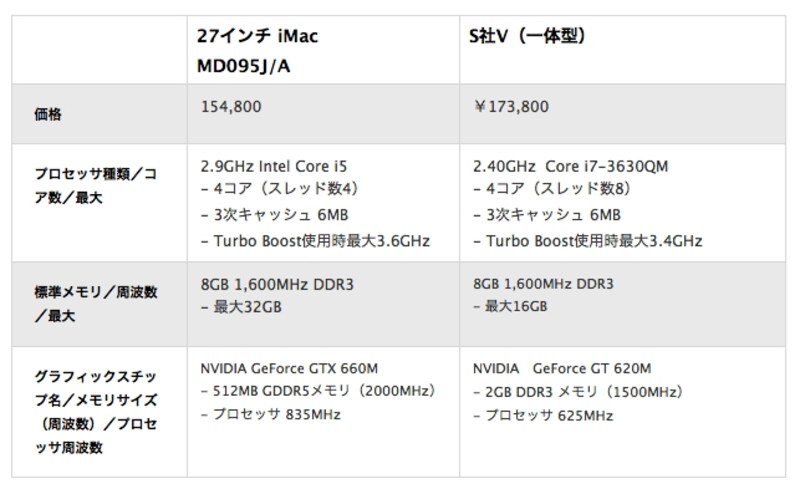Click NVIDIA GeForce GT 620M text

[558, 367]
